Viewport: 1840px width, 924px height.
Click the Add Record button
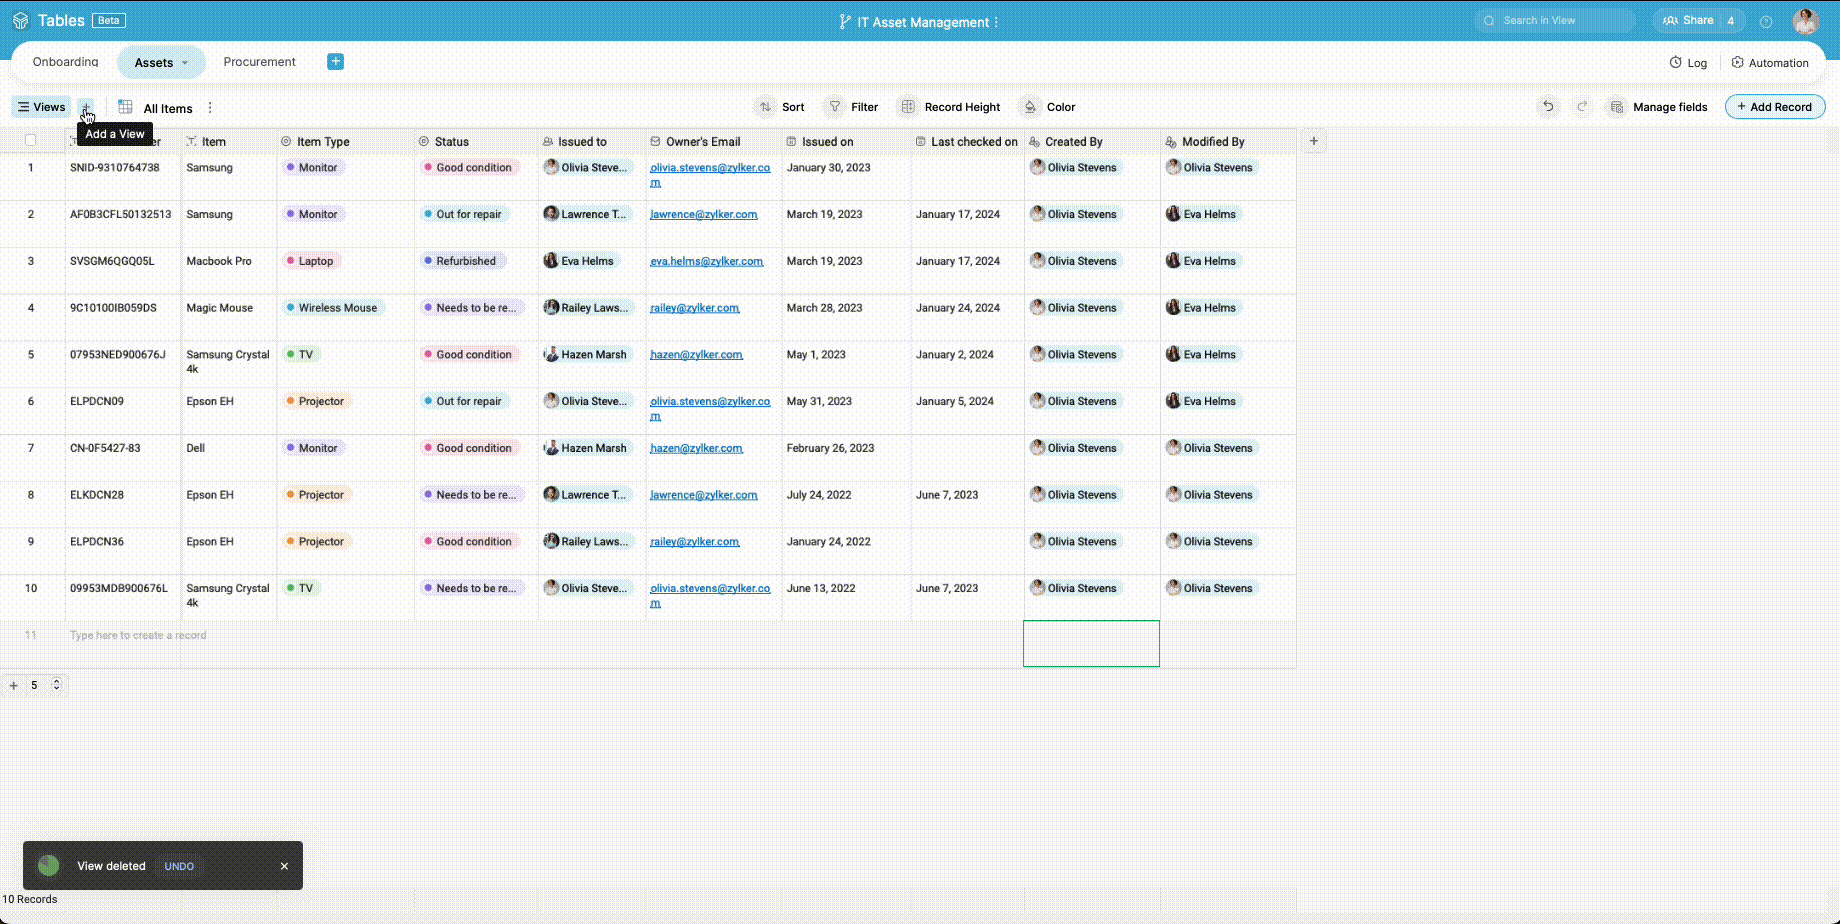[1775, 107]
